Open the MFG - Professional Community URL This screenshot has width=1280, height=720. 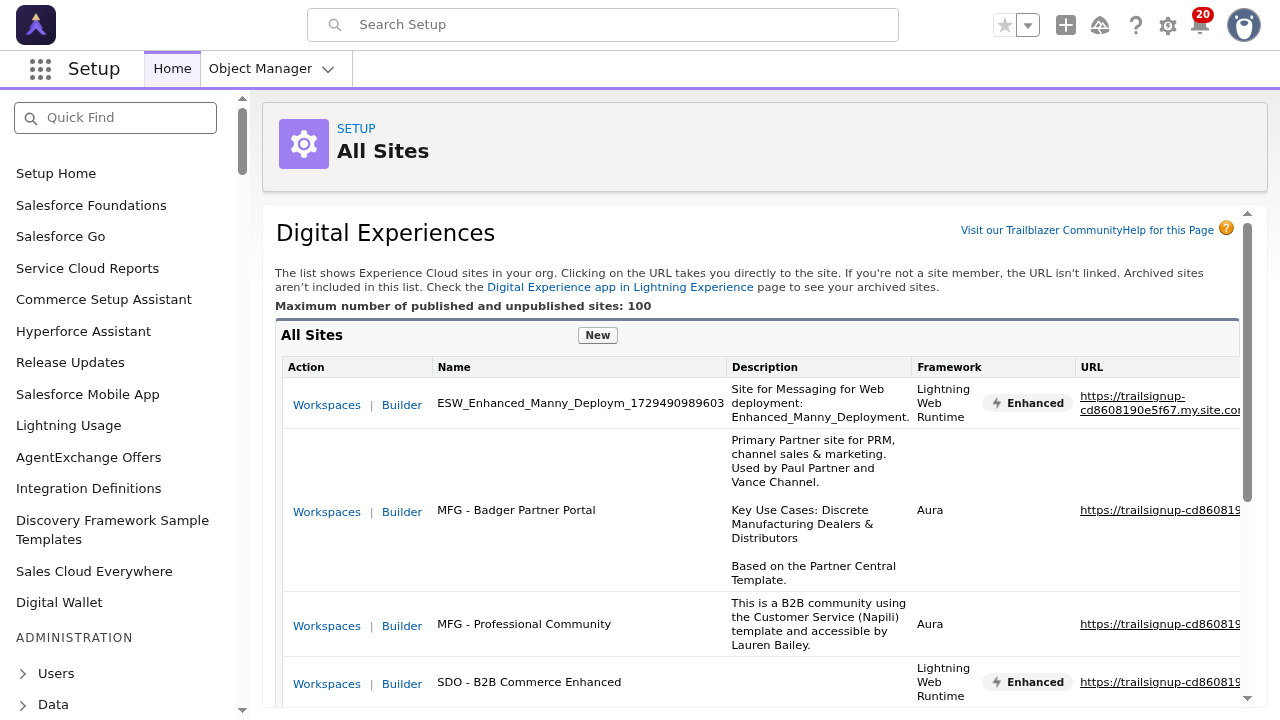coord(1160,624)
